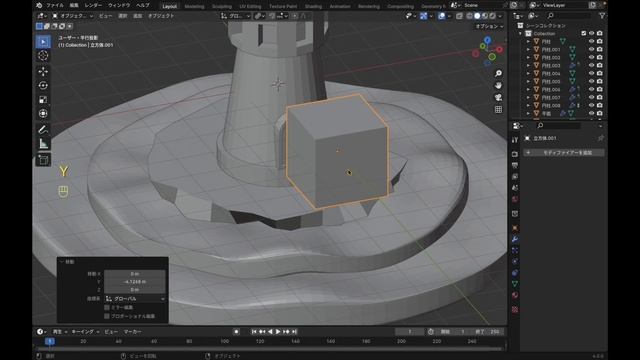Click the blue Z axis gizmo circle
Screen dimensions: 640x360
[x=487, y=40]
